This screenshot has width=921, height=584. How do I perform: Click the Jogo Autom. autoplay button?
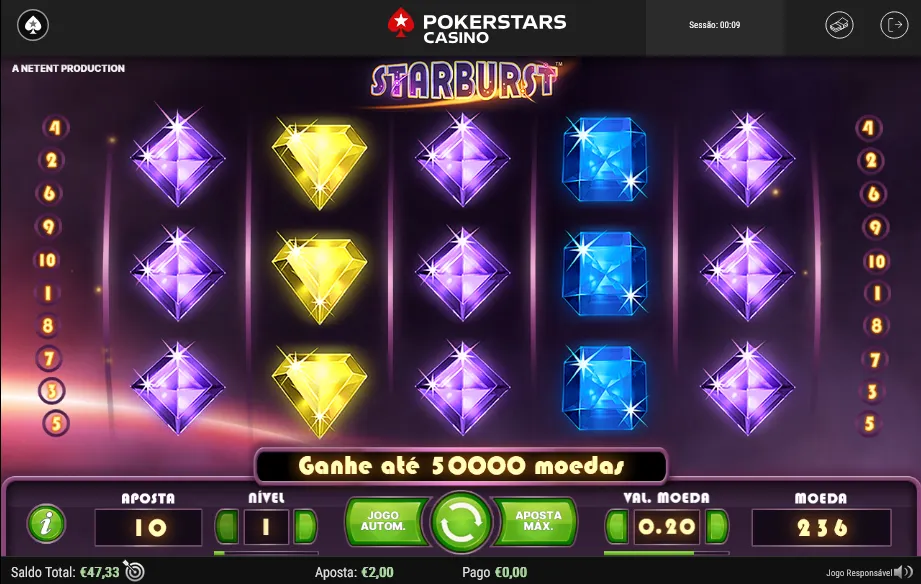[x=384, y=522]
